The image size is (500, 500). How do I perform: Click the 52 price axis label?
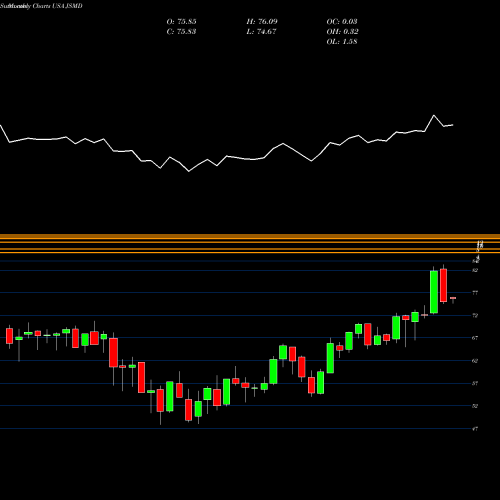pos(475,406)
